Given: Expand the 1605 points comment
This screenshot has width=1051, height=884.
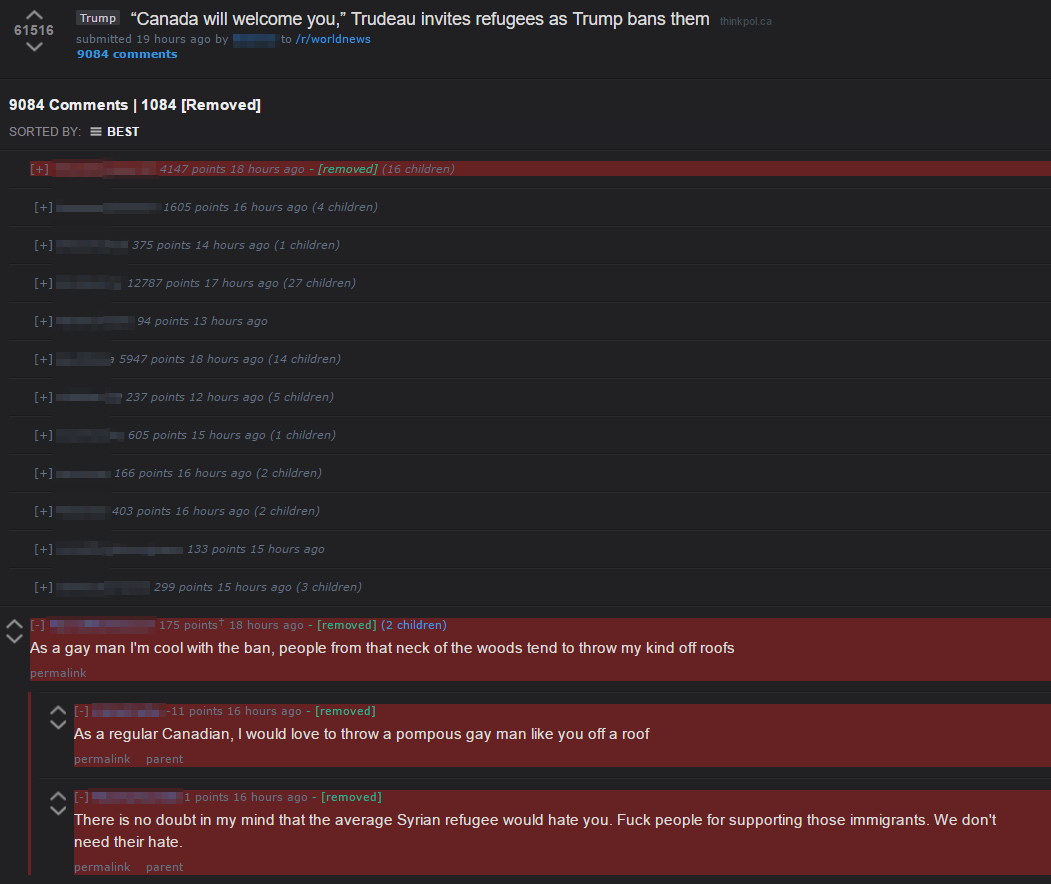Looking at the screenshot, I should [44, 207].
